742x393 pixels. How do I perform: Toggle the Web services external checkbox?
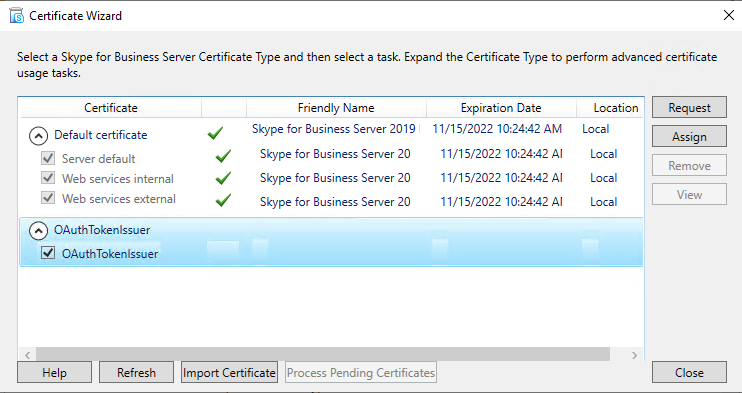(x=48, y=197)
